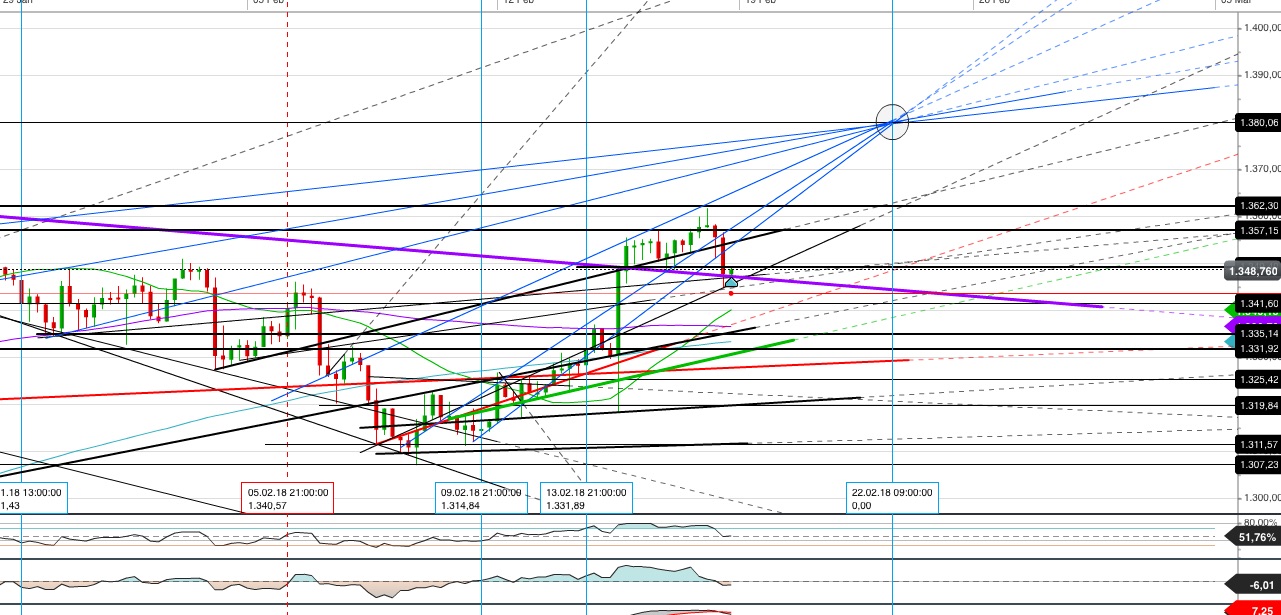
Task: Select the 1.341,60 price level label
Action: tap(1258, 303)
